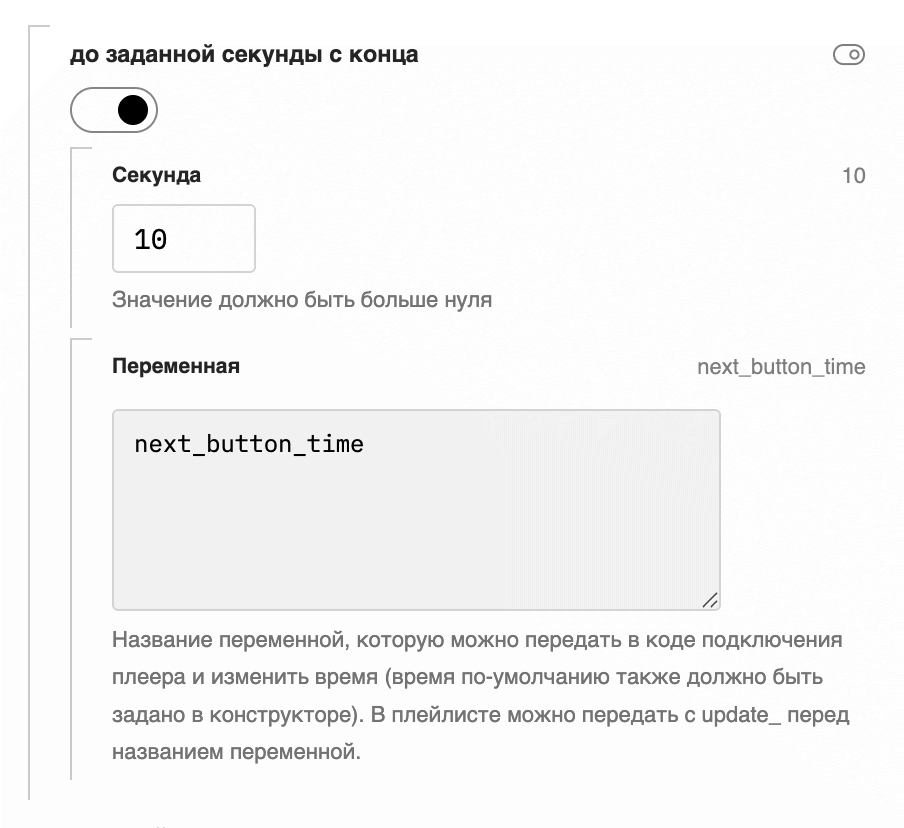Screen dimensions: 904x828
Task: Click the black knob of the toggle
Action: click(x=133, y=110)
